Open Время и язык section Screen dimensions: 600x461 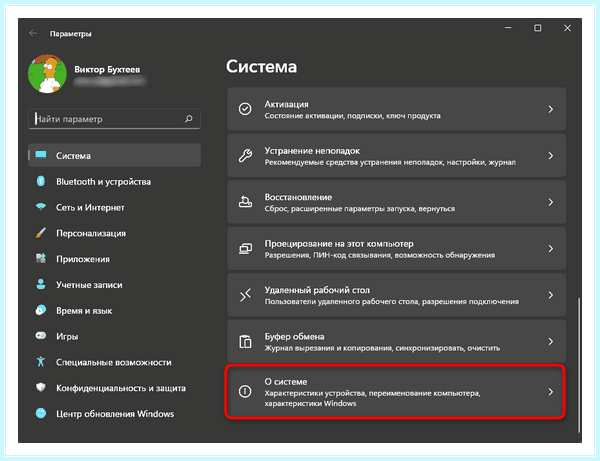[x=114, y=310]
